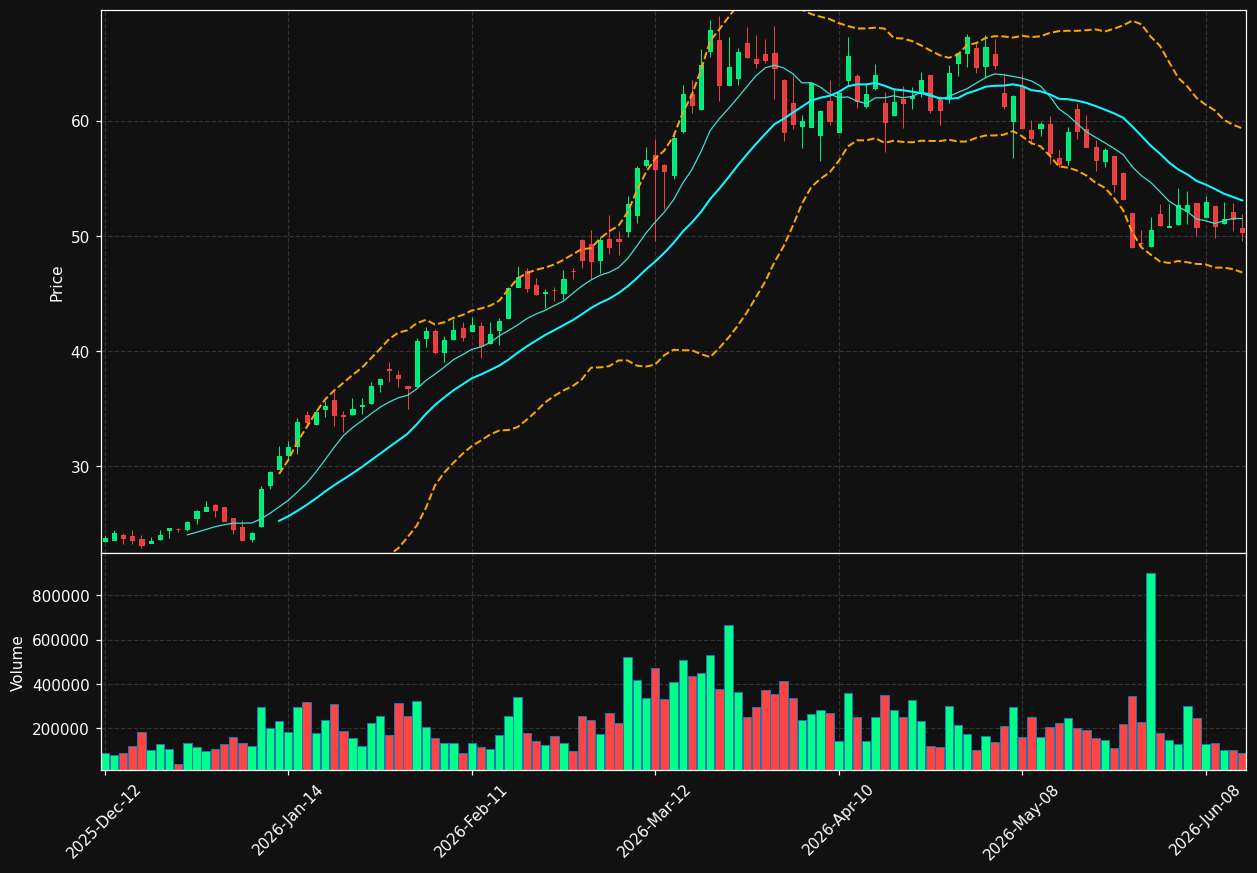Viewport: 1257px width, 873px height.
Task: Click the date label 2026-Jan-14
Action: [x=287, y=821]
